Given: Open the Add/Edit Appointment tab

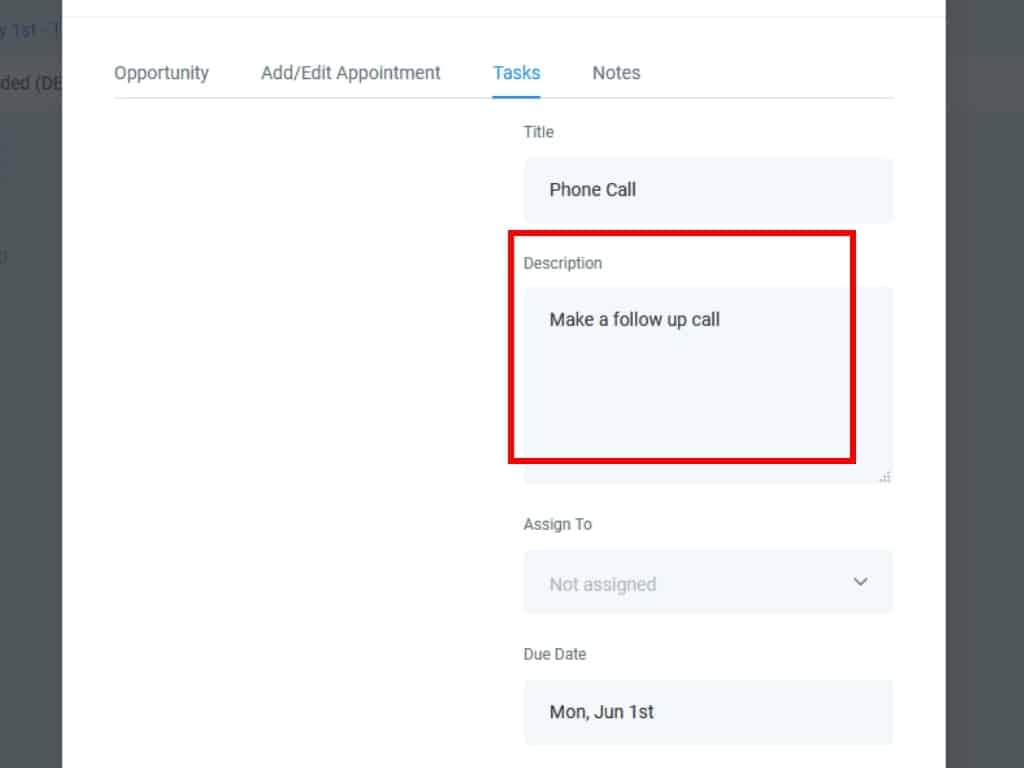Looking at the screenshot, I should 350,73.
